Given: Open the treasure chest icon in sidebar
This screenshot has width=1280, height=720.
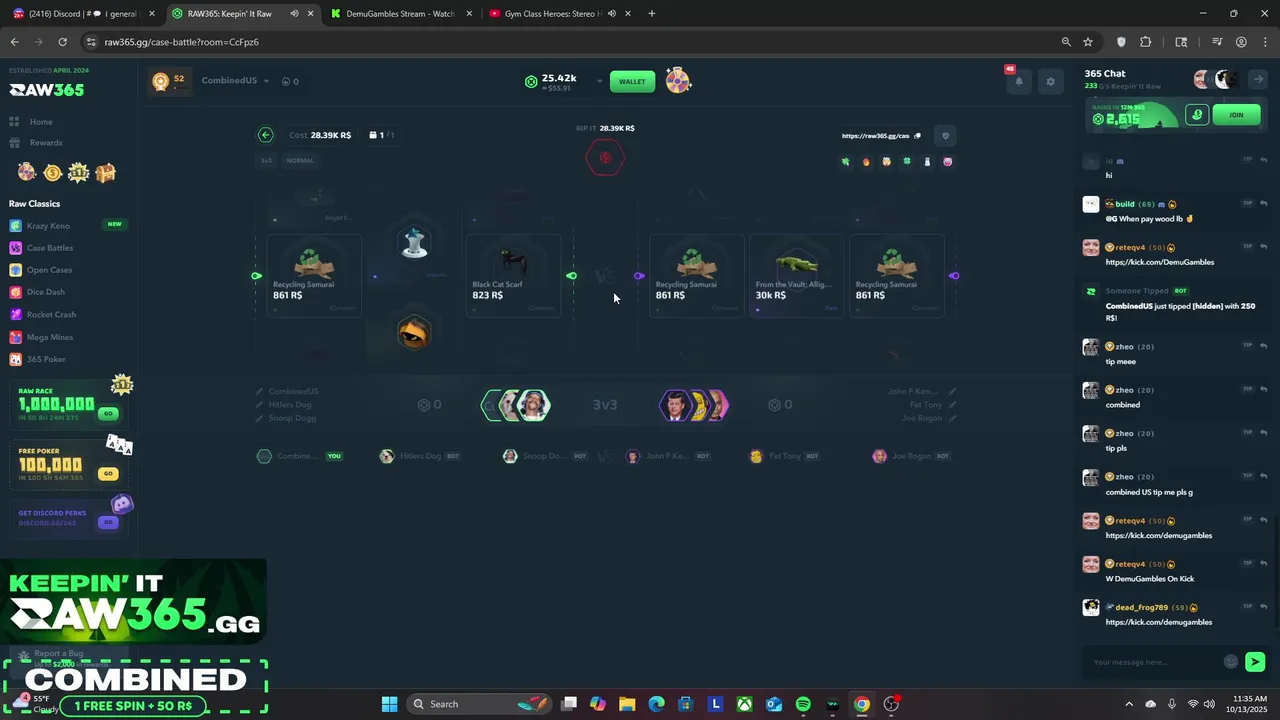Looking at the screenshot, I should click(x=105, y=173).
